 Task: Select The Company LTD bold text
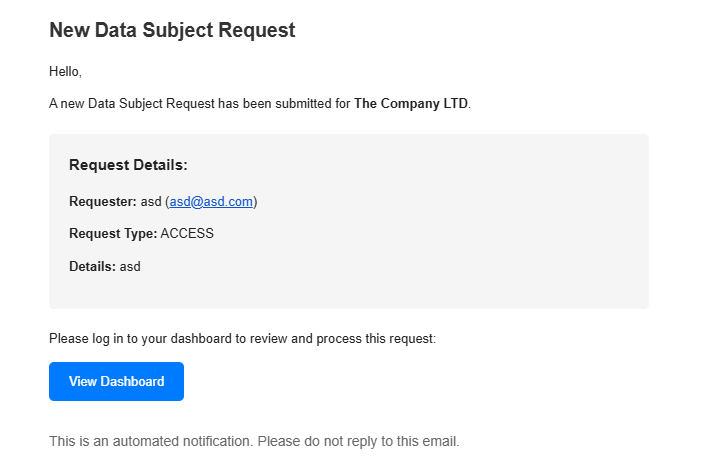click(411, 103)
